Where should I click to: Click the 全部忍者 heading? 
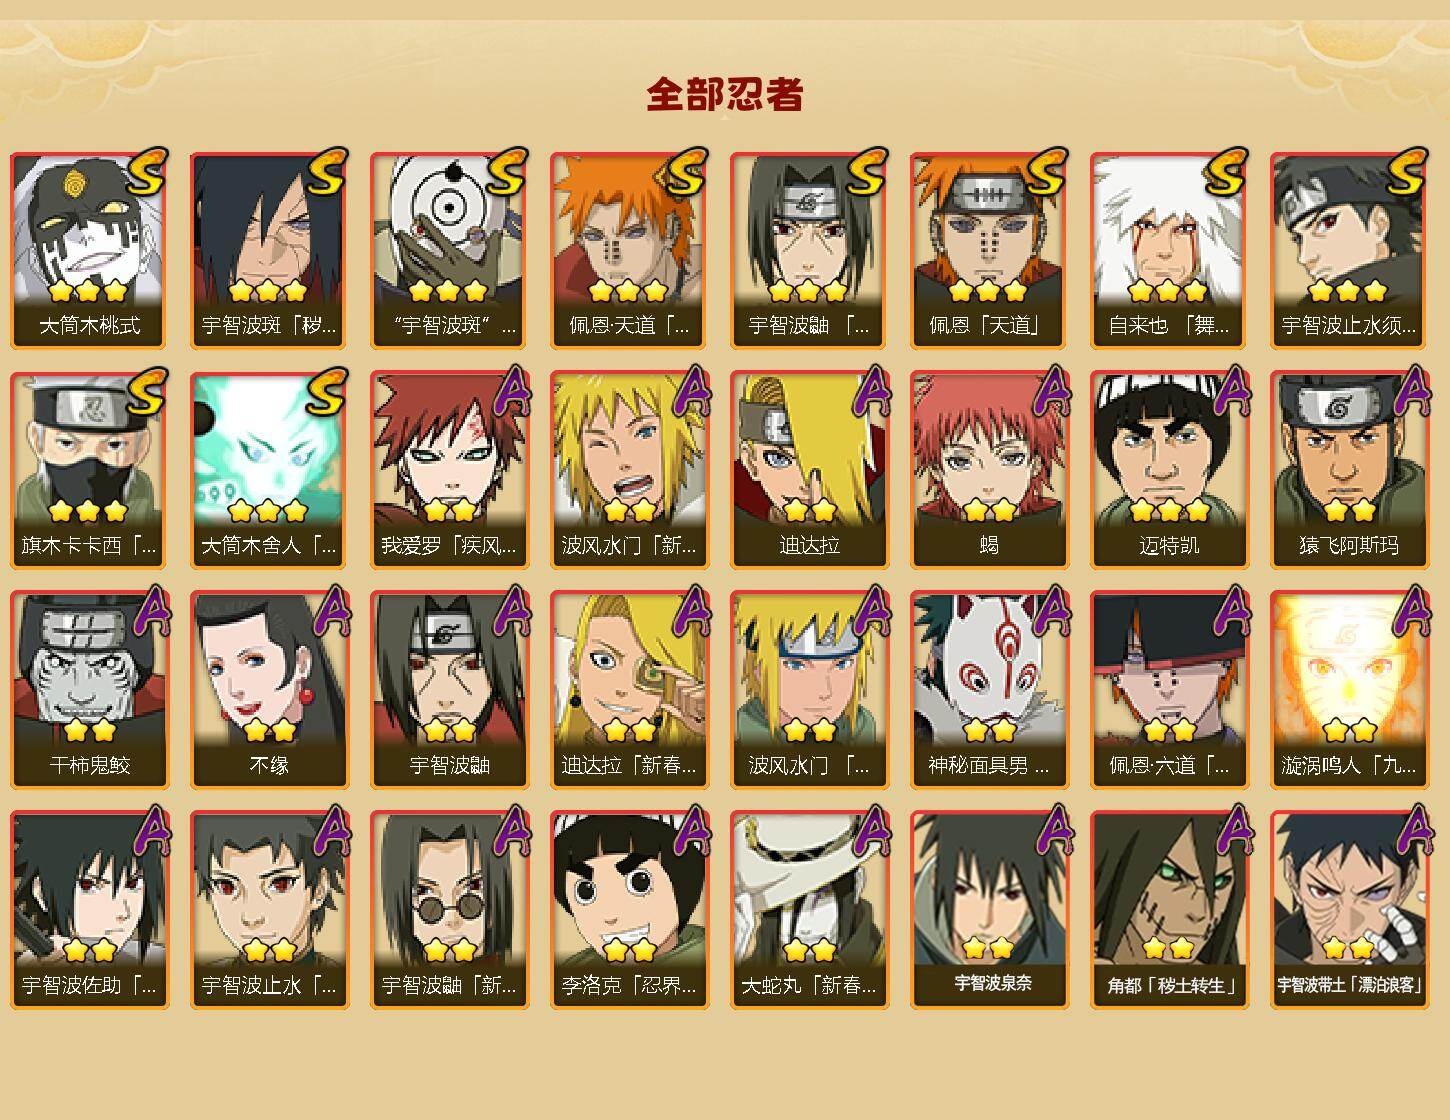click(x=725, y=94)
